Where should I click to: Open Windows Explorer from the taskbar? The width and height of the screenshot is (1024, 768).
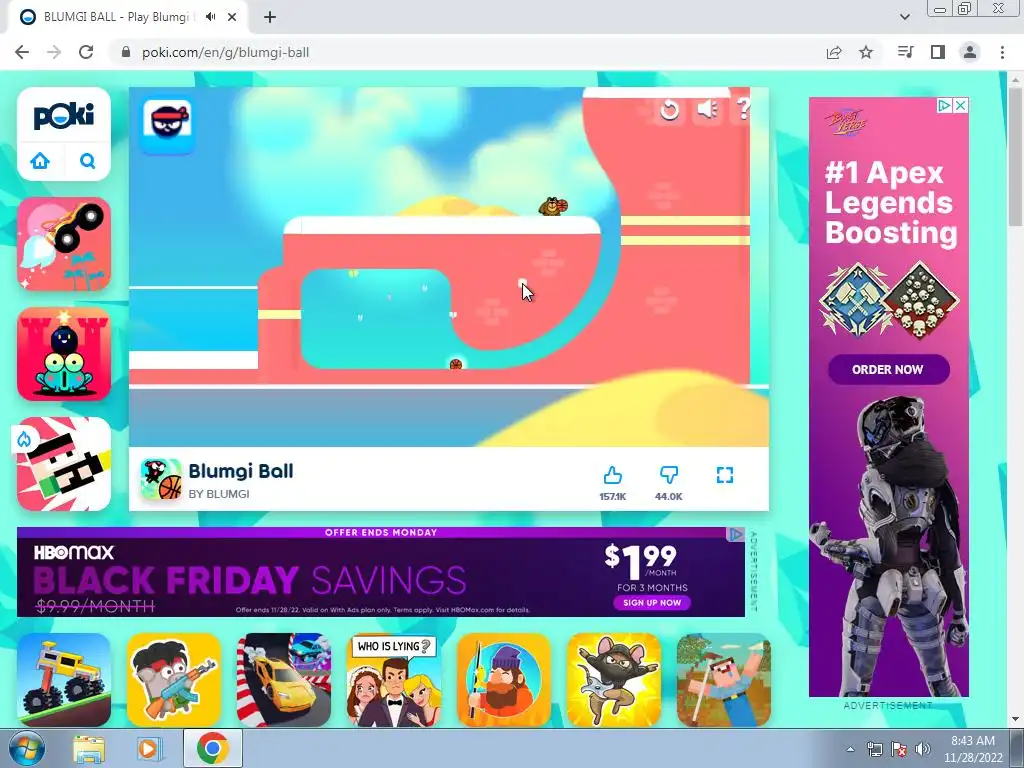(x=89, y=749)
